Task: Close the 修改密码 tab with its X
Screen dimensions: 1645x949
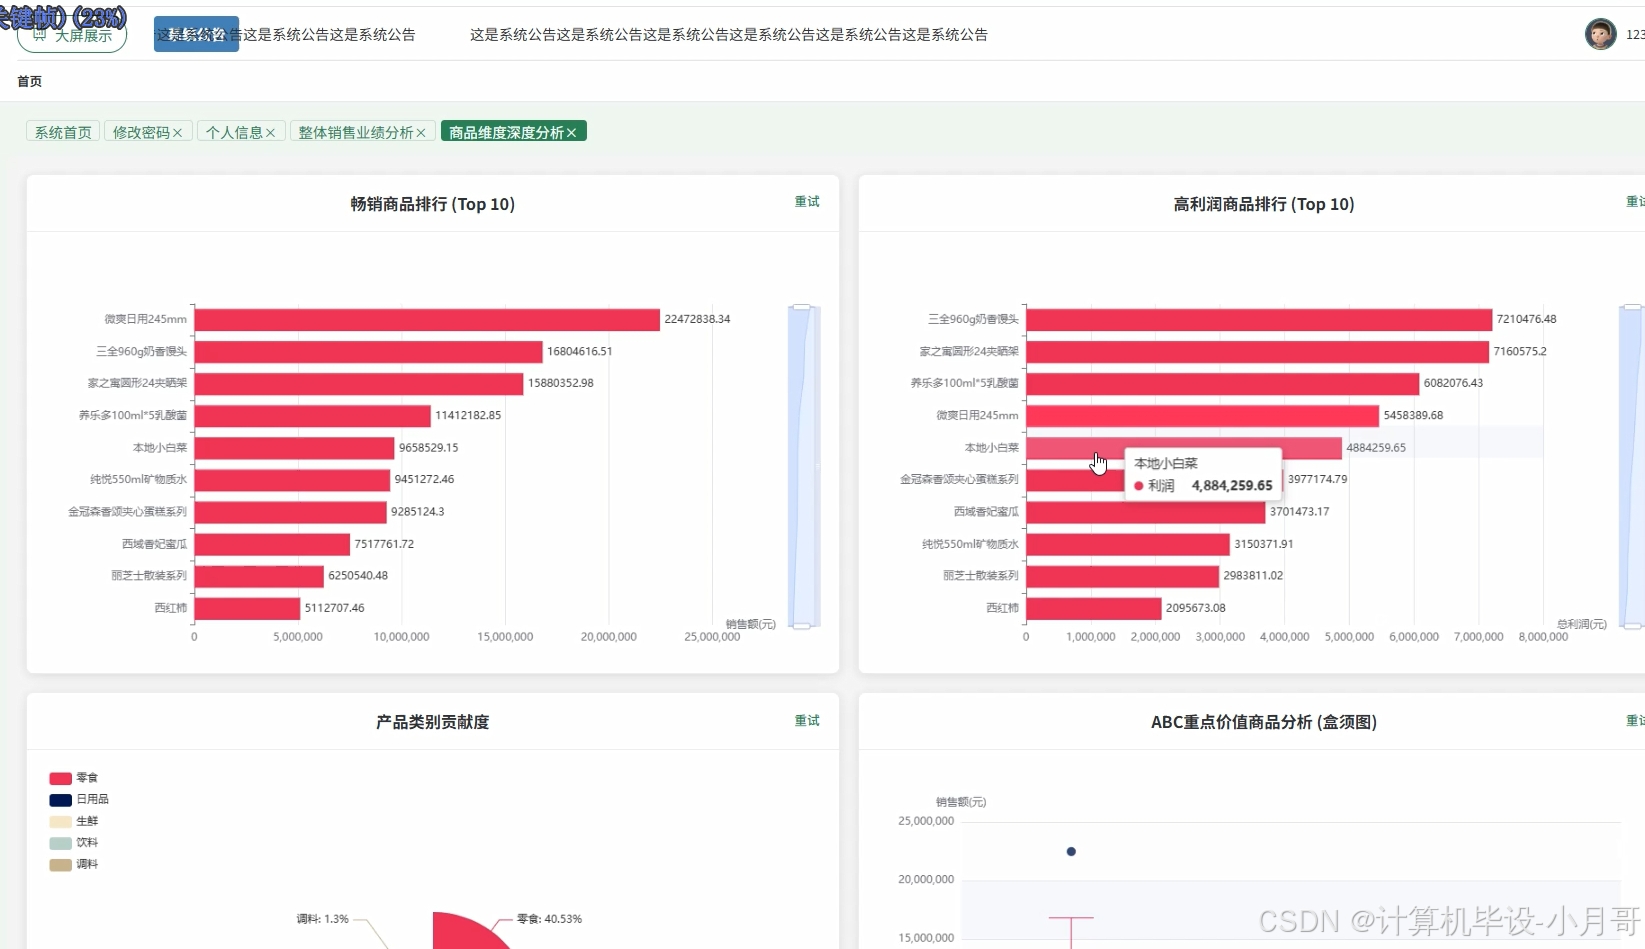Action: coord(177,133)
